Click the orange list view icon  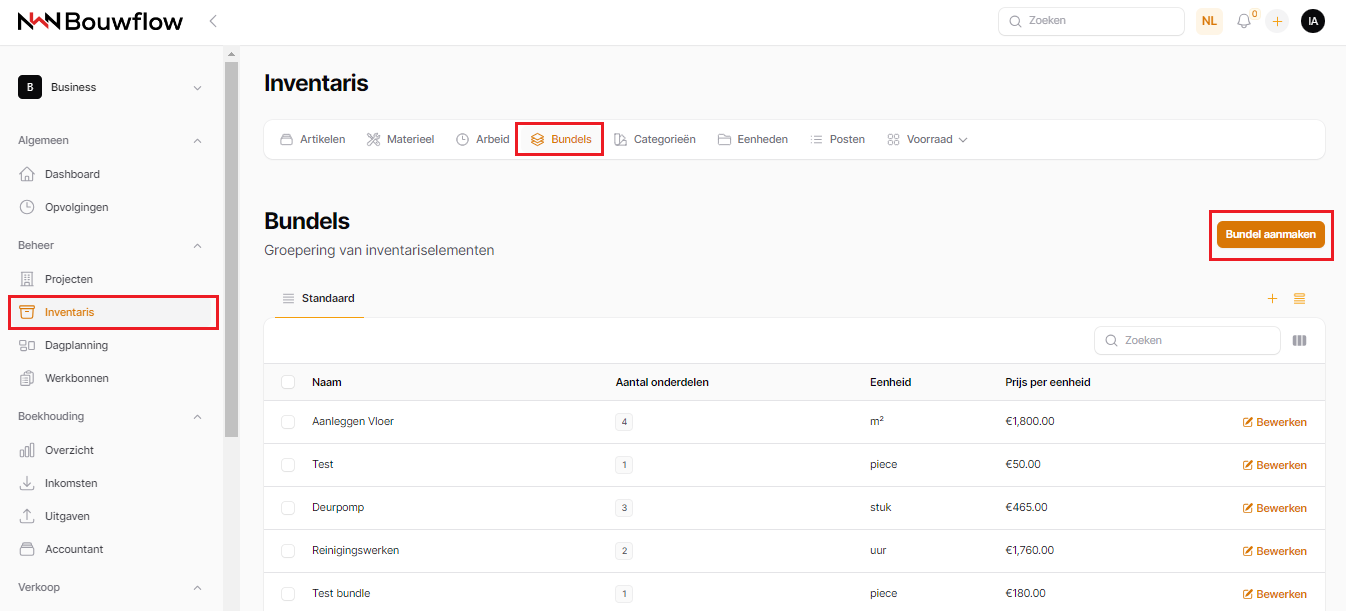pyautogui.click(x=1299, y=299)
